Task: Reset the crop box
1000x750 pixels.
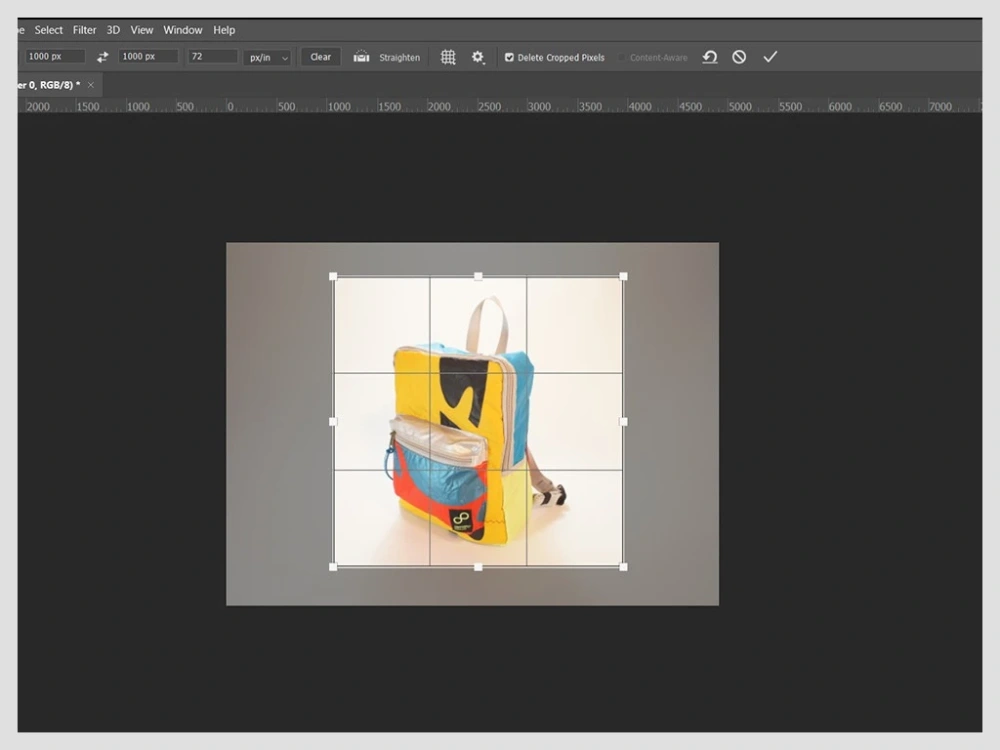Action: (710, 57)
